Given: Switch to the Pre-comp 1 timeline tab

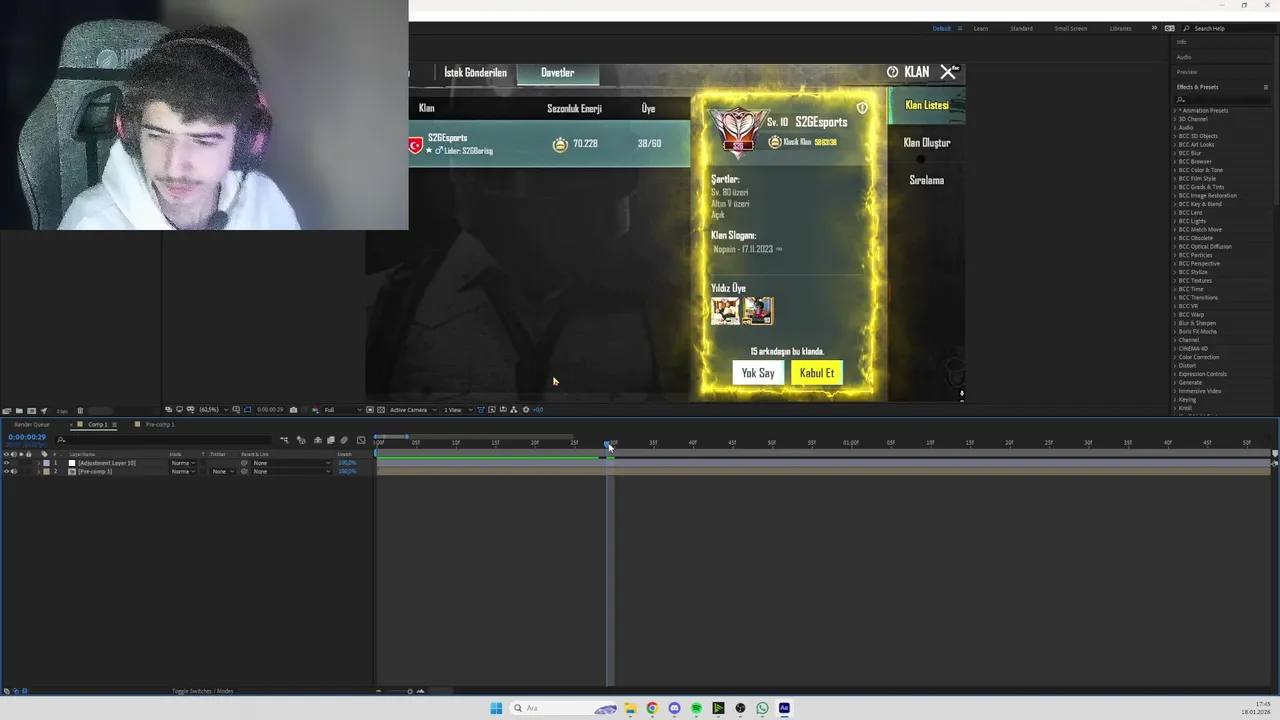Looking at the screenshot, I should tap(160, 424).
